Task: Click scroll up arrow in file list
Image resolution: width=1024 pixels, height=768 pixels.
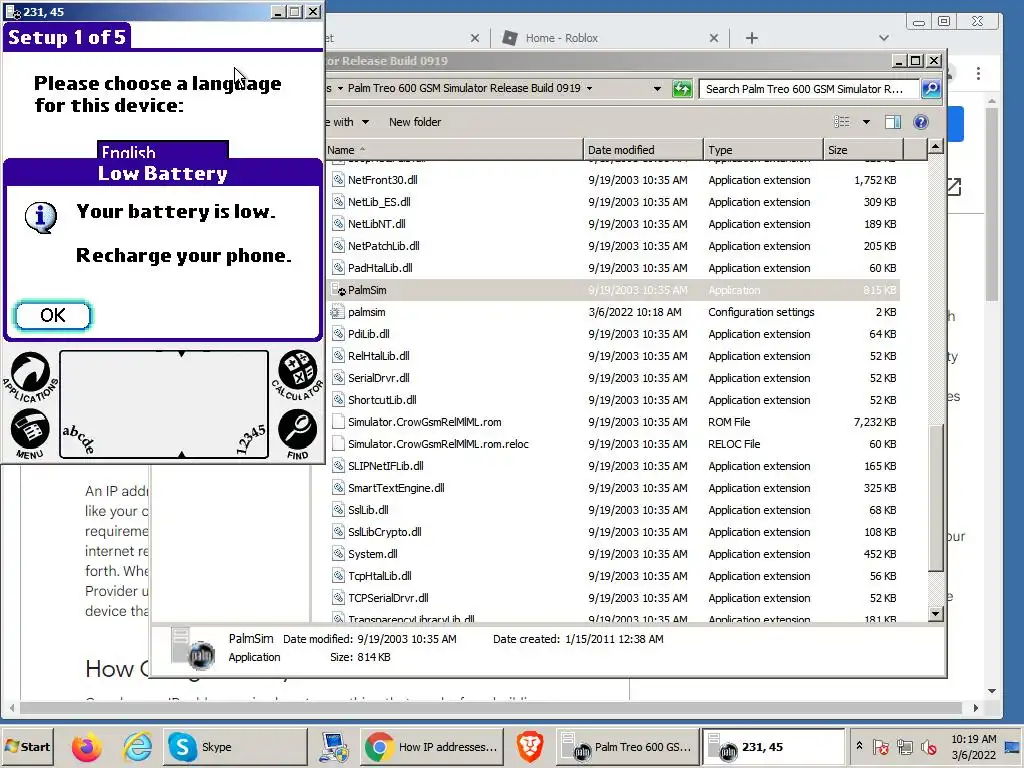Action: click(x=935, y=146)
